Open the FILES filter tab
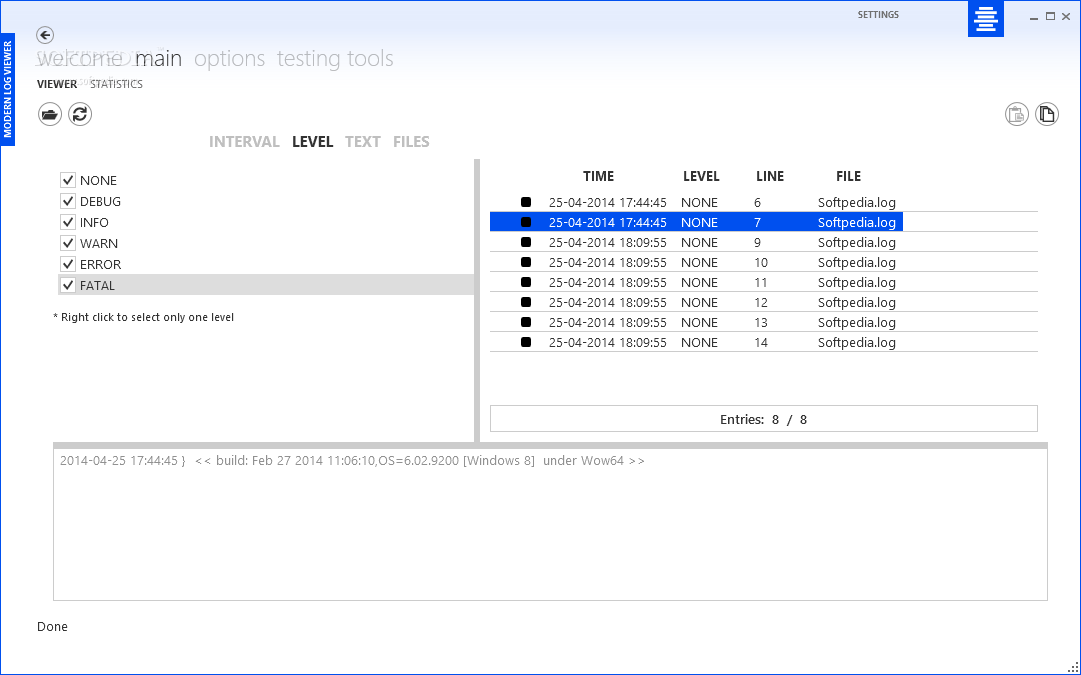1081x675 pixels. (412, 141)
